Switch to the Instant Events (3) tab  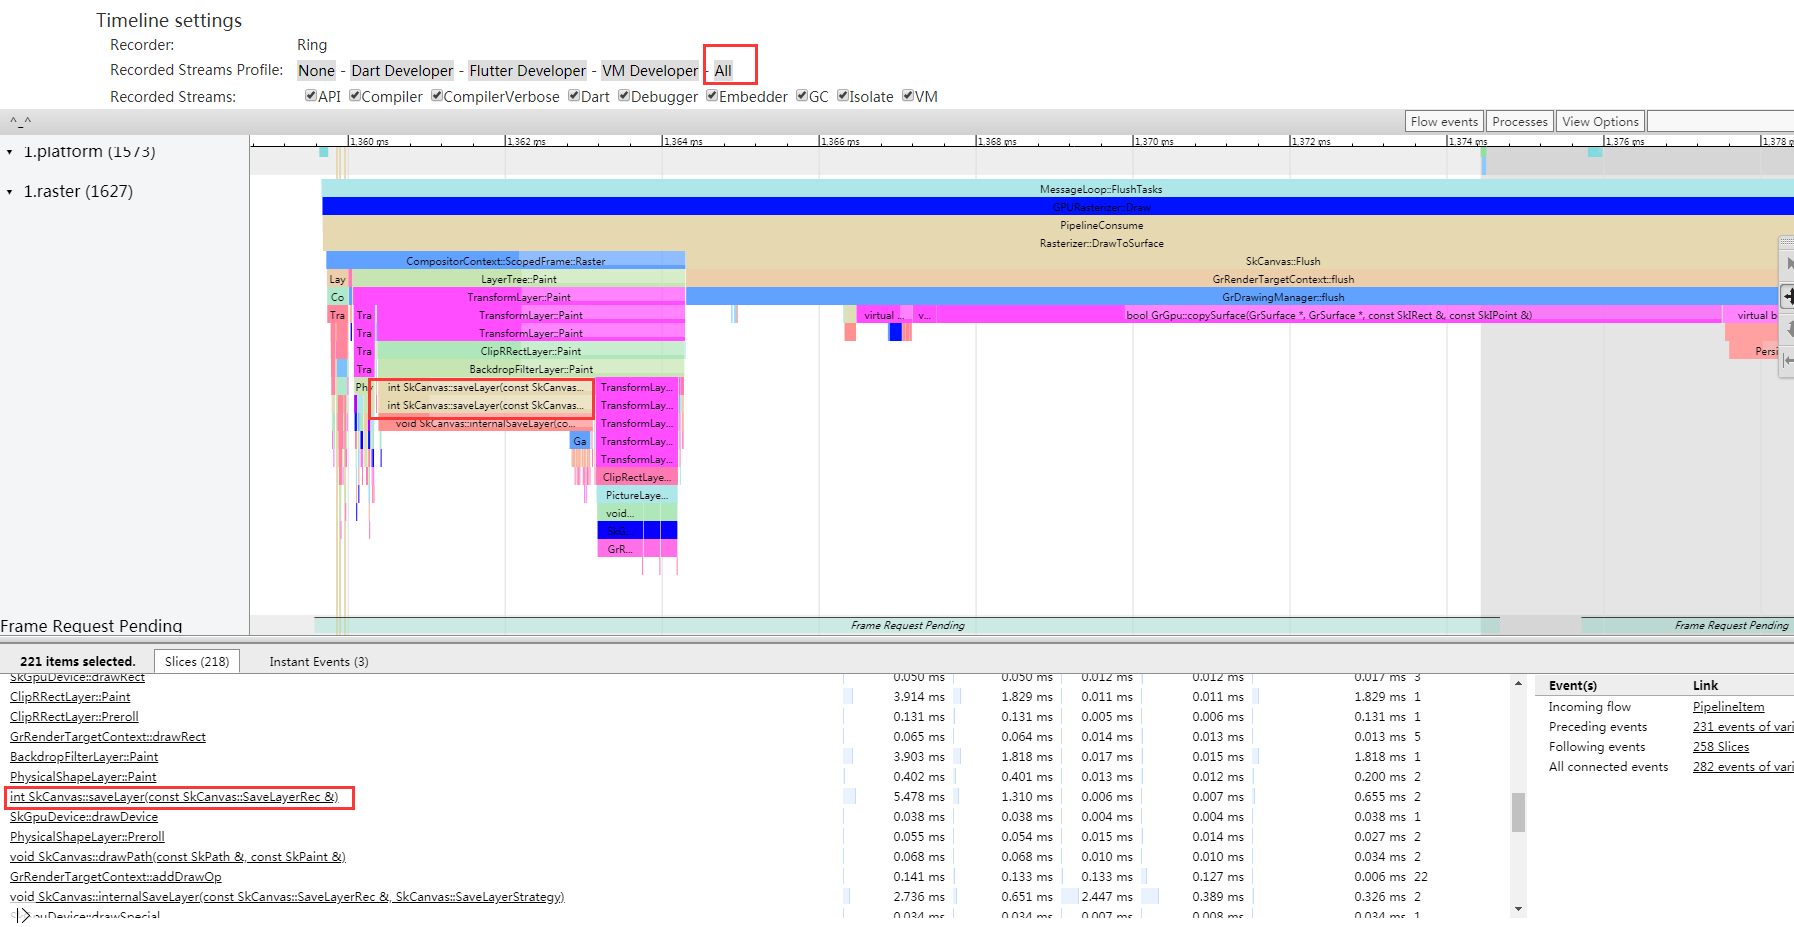click(319, 661)
